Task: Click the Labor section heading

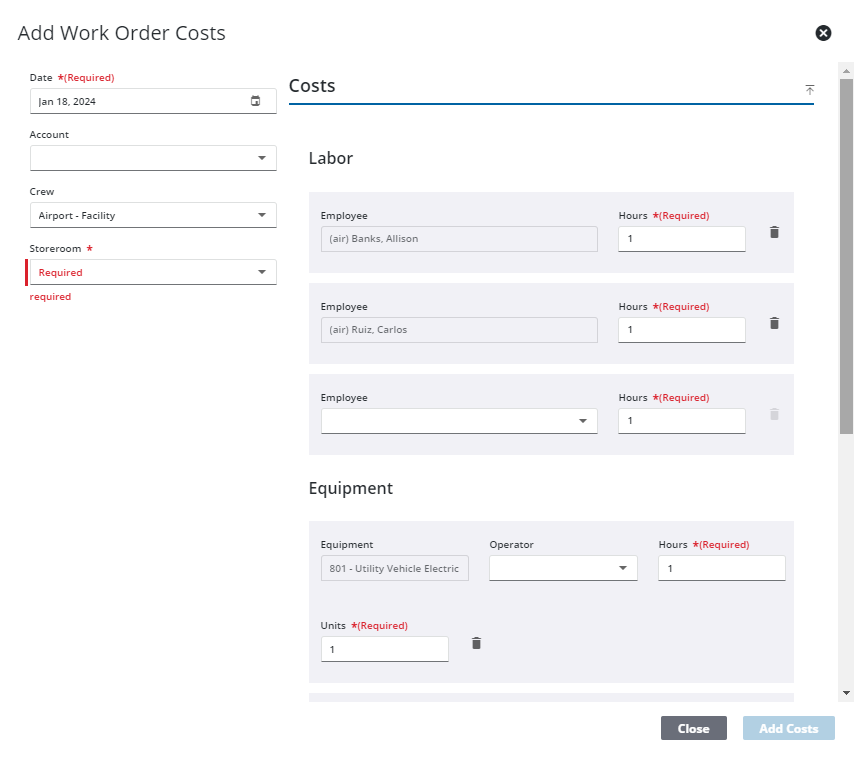Action: [x=330, y=158]
